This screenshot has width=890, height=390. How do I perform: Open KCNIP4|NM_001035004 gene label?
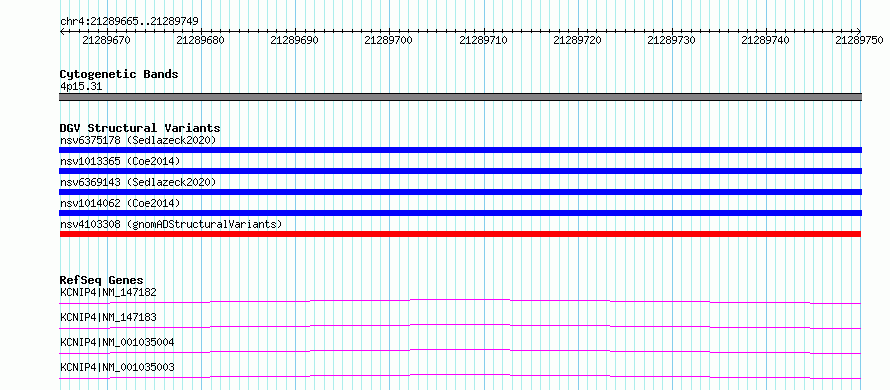point(117,342)
